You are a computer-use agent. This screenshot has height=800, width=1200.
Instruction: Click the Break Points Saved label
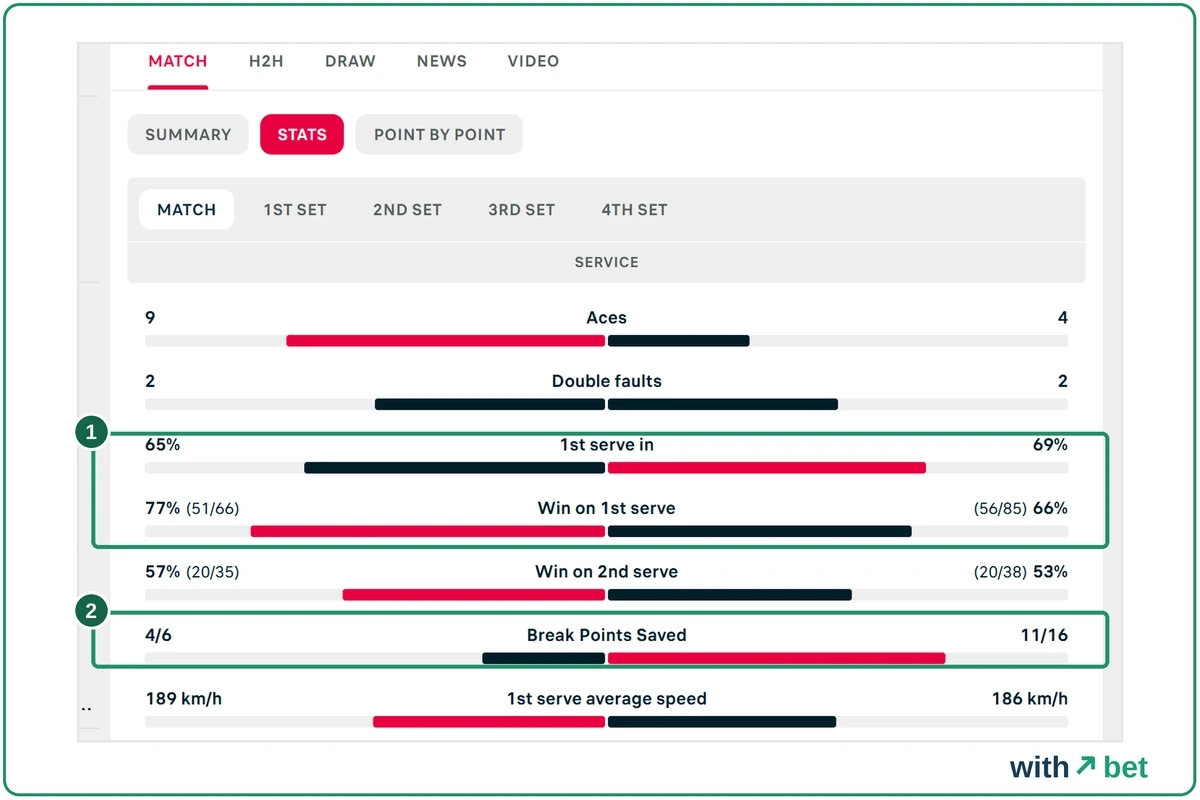pos(606,635)
